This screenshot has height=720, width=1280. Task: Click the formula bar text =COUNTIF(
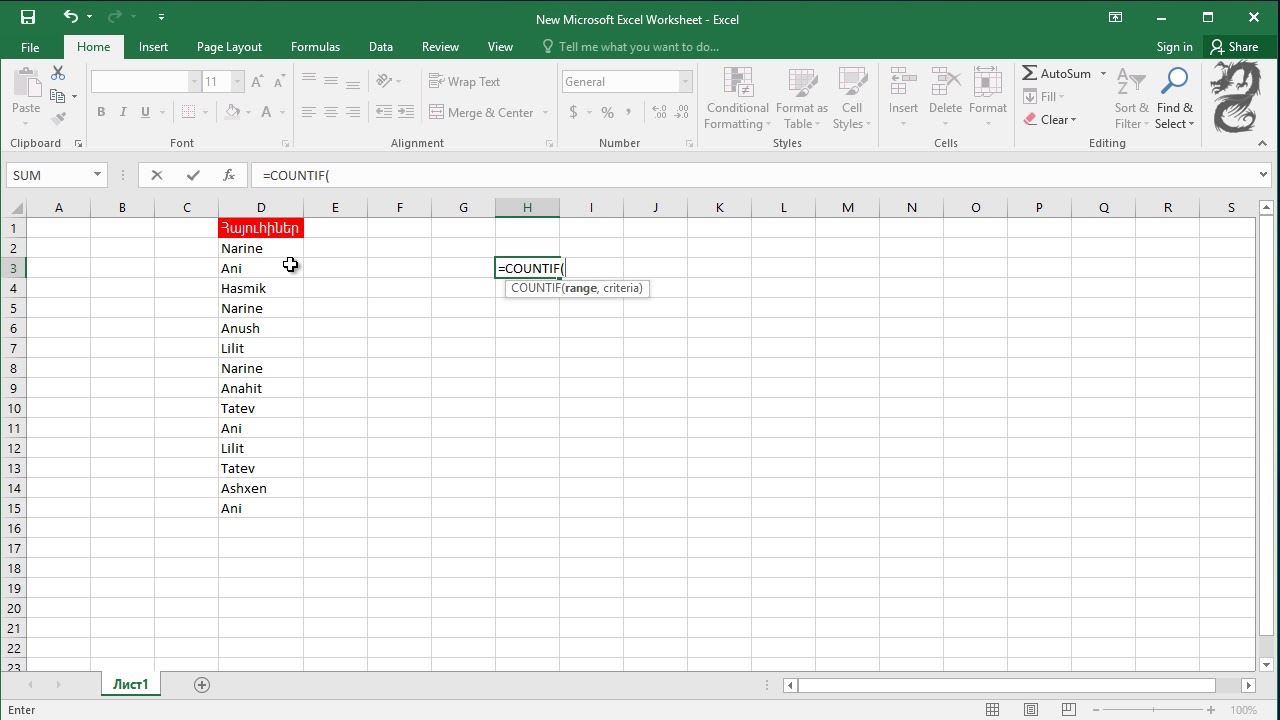[296, 175]
